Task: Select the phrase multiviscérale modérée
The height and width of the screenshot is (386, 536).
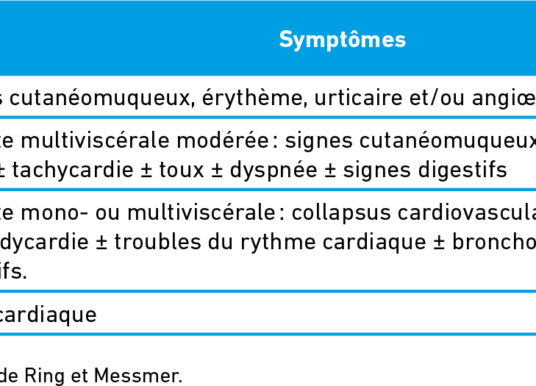Action: click(x=145, y=141)
